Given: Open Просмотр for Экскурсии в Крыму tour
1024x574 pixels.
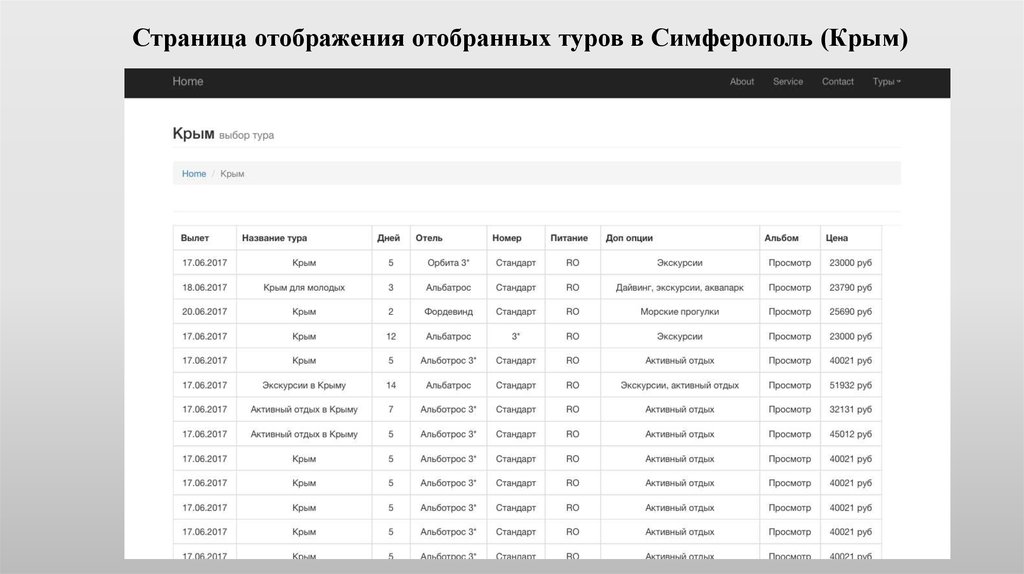Looking at the screenshot, I should coord(789,385).
